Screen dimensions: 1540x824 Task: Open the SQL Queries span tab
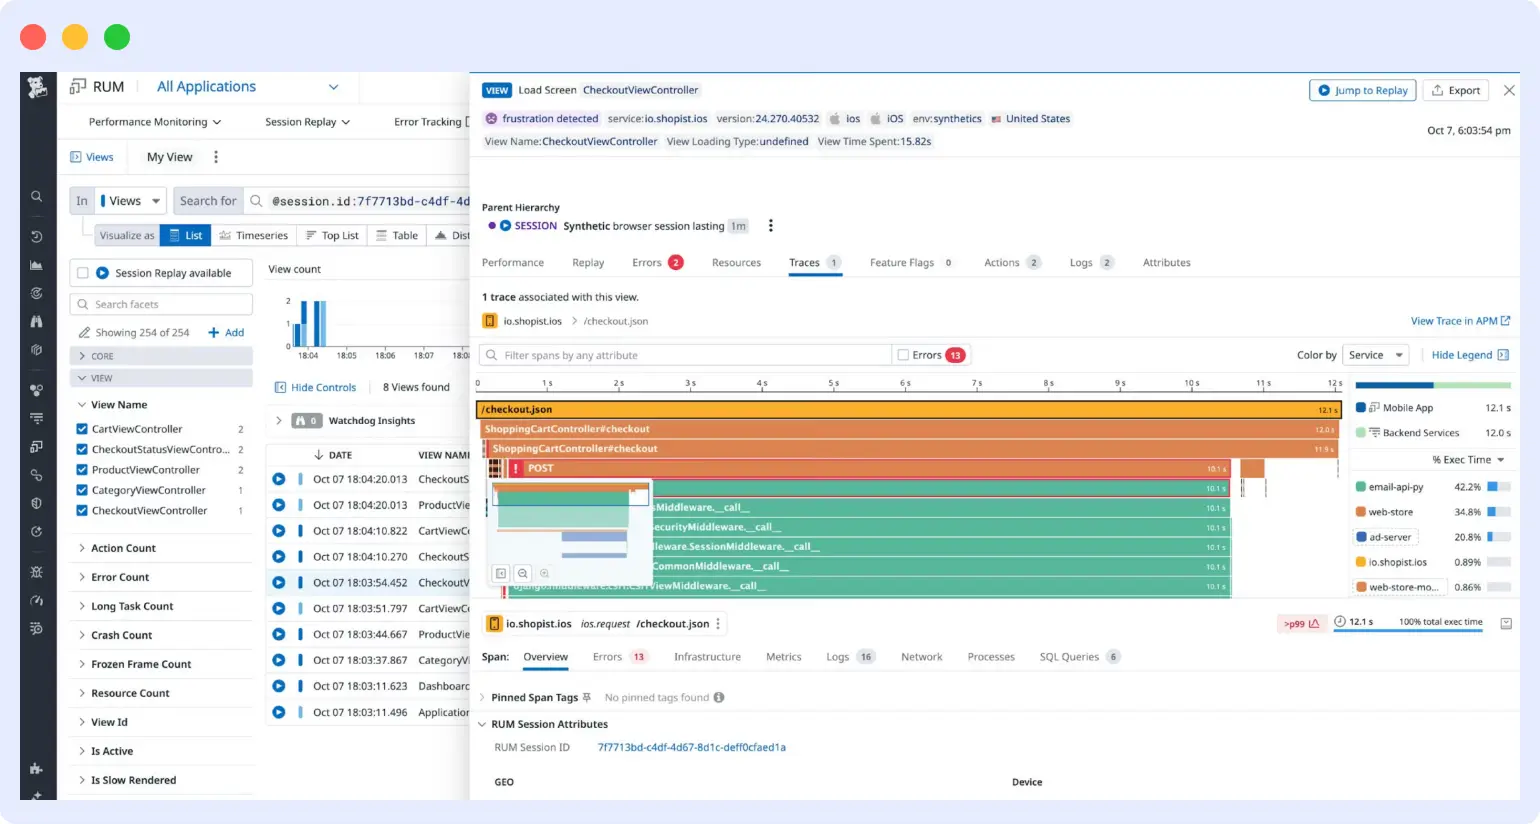click(1080, 657)
